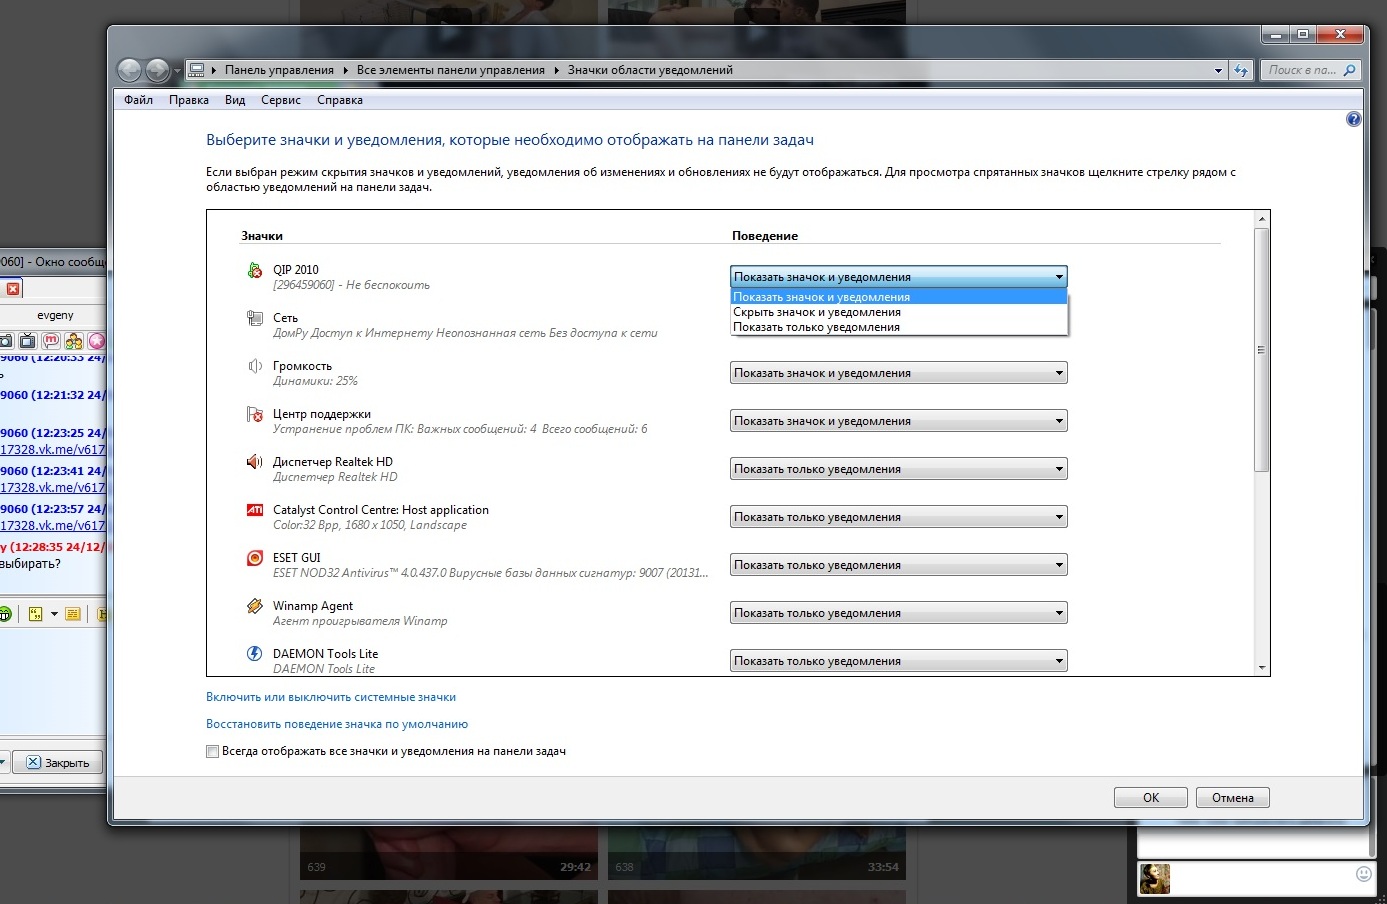The width and height of the screenshot is (1387, 904).
Task: Click the ESET GUI icon
Action: pos(255,558)
